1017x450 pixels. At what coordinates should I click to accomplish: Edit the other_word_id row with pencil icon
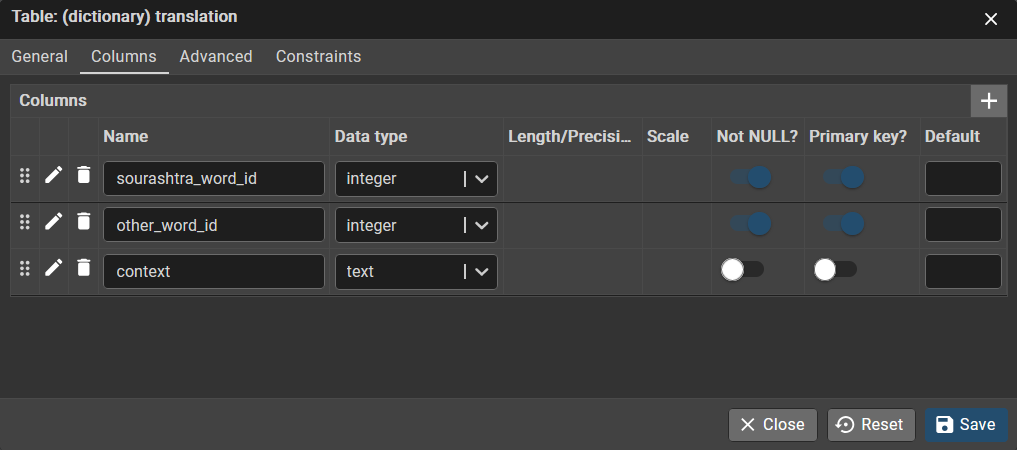54,221
